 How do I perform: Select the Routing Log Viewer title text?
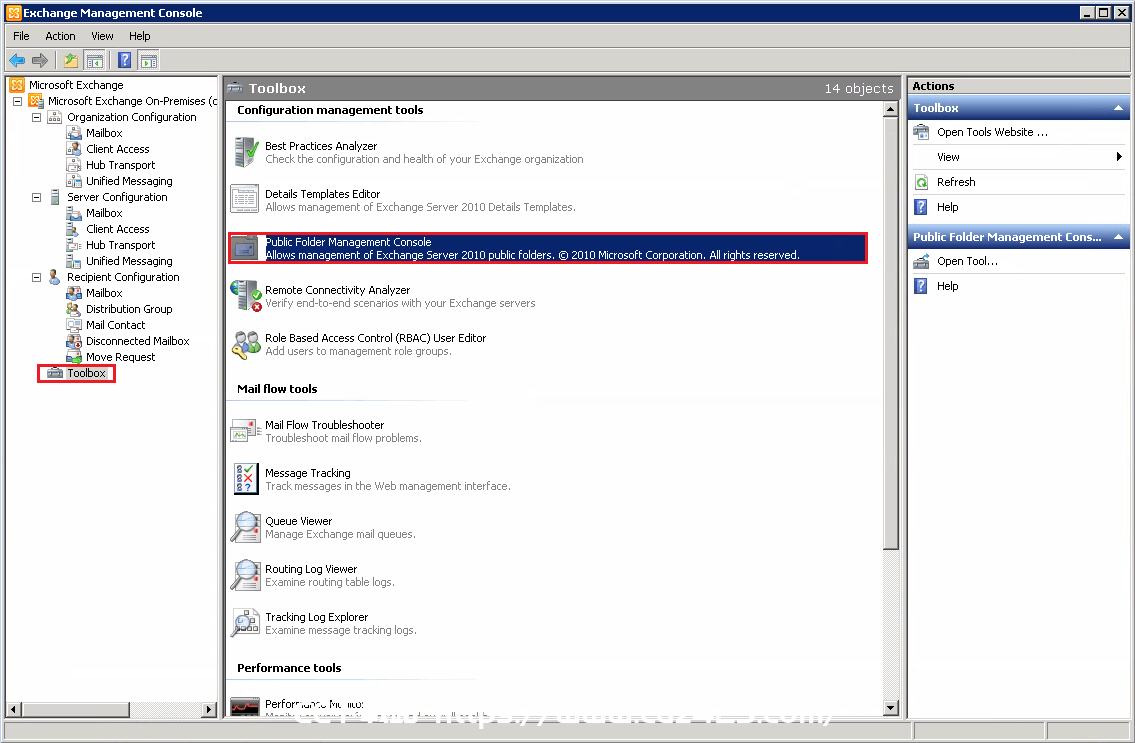coord(311,569)
